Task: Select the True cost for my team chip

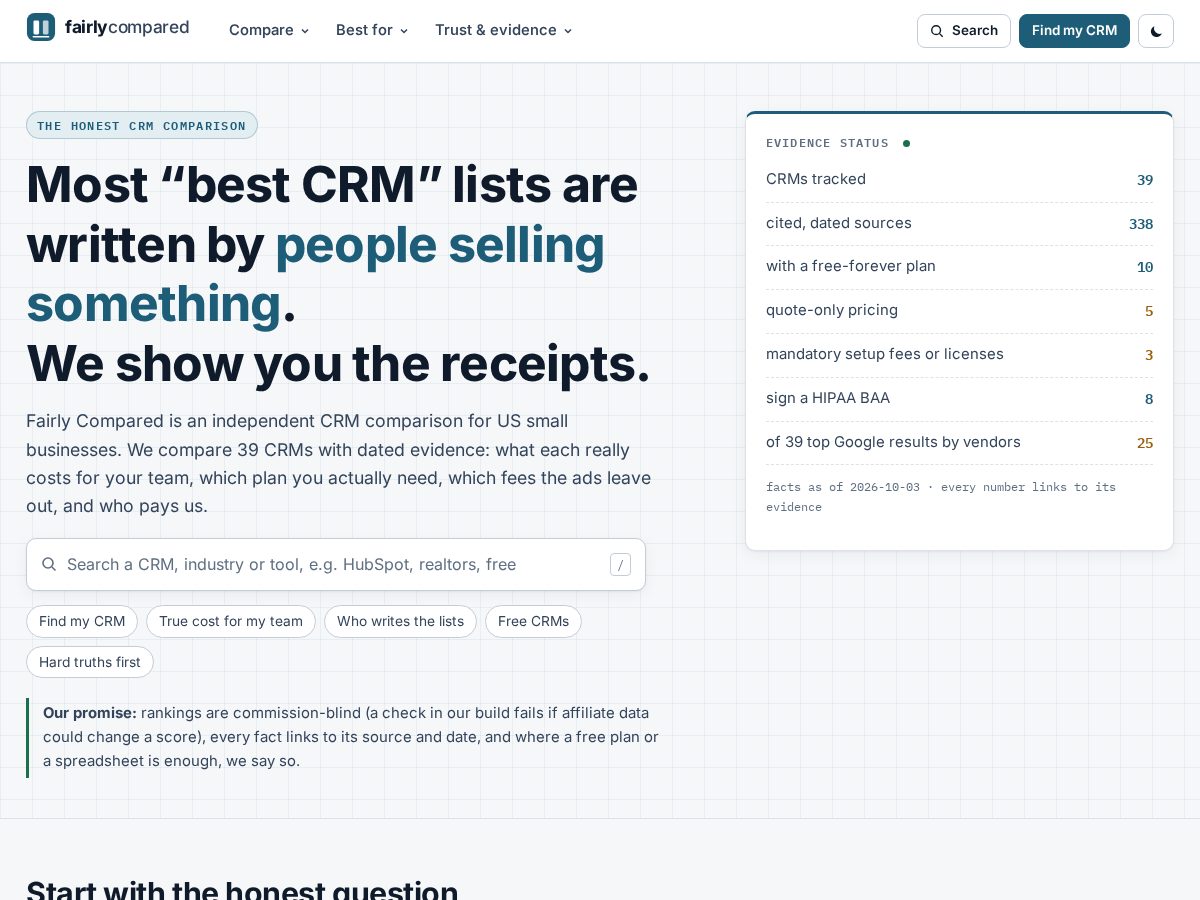Action: pos(231,621)
